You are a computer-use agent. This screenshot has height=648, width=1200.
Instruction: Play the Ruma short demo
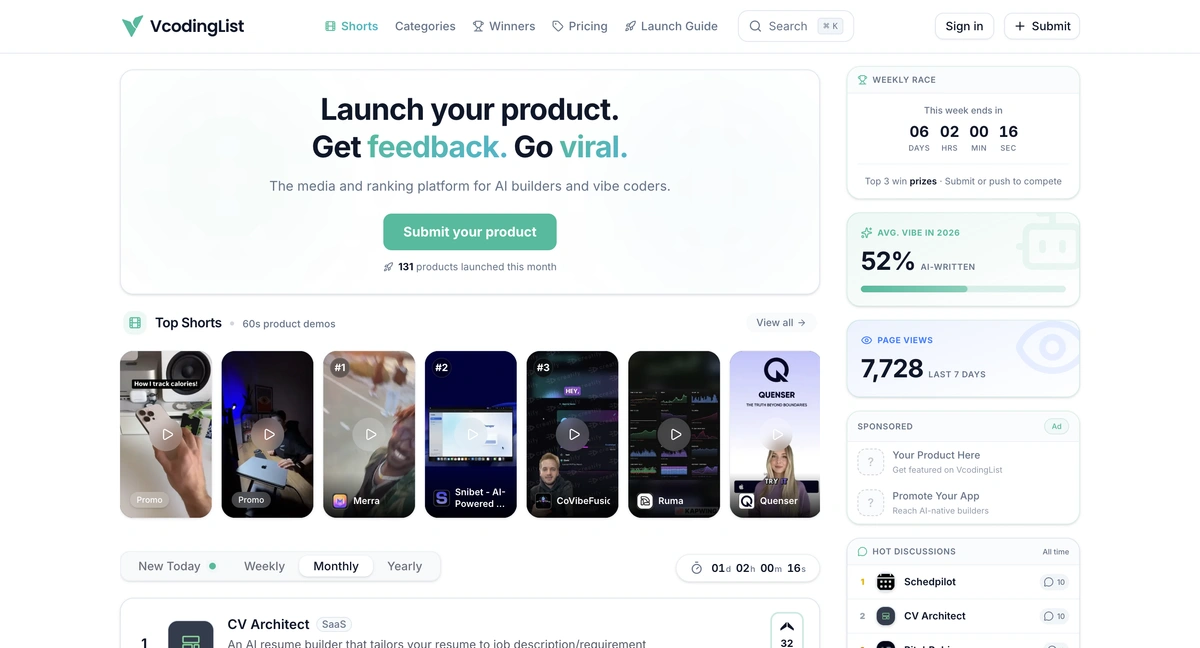[675, 434]
